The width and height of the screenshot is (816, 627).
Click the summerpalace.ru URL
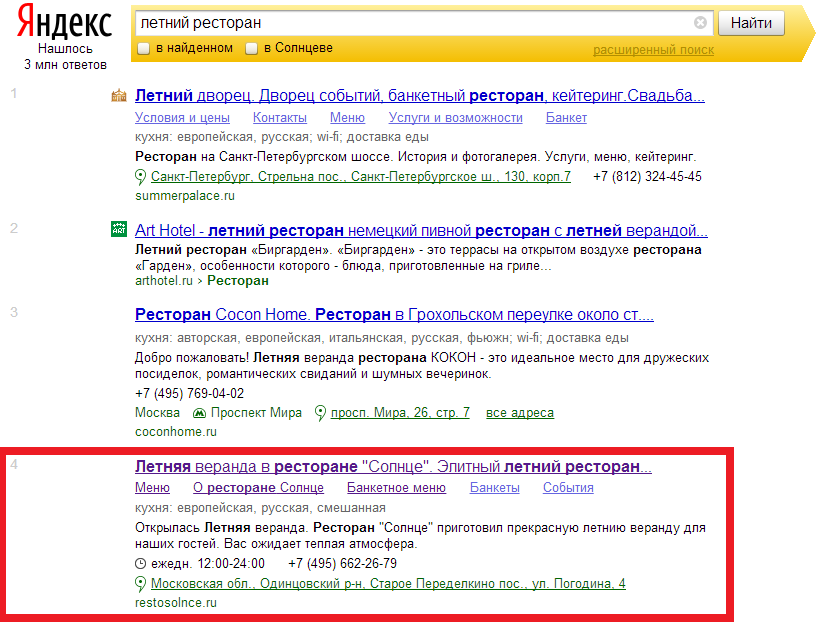[185, 196]
